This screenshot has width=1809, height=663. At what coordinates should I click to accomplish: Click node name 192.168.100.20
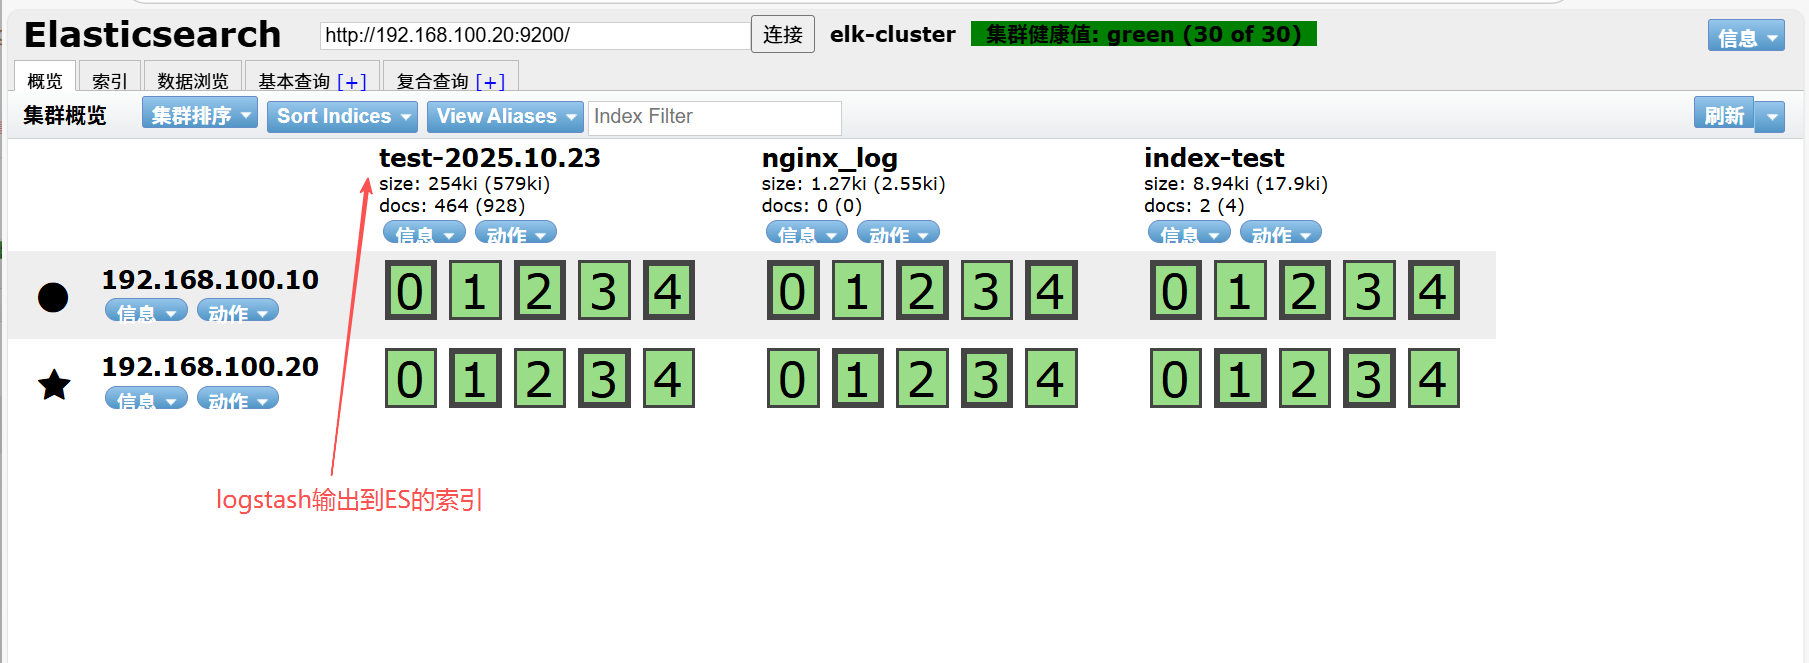click(210, 366)
